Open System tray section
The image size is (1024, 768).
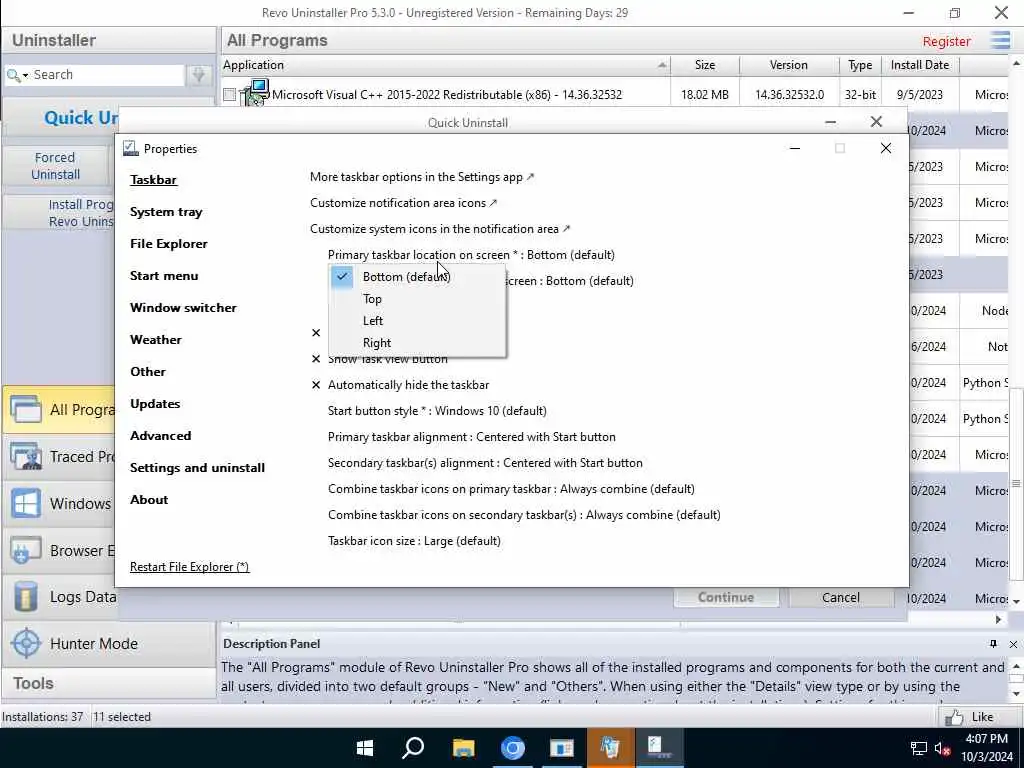[166, 212]
